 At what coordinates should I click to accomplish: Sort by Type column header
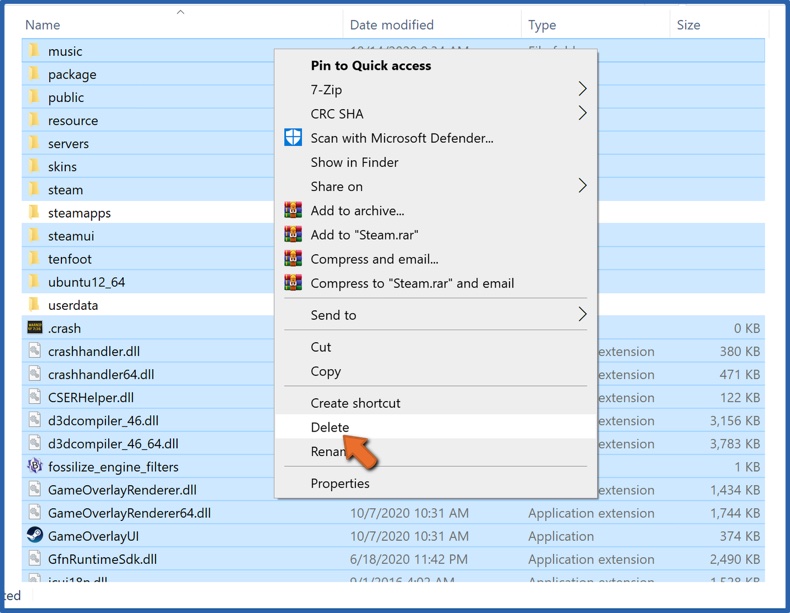click(542, 25)
